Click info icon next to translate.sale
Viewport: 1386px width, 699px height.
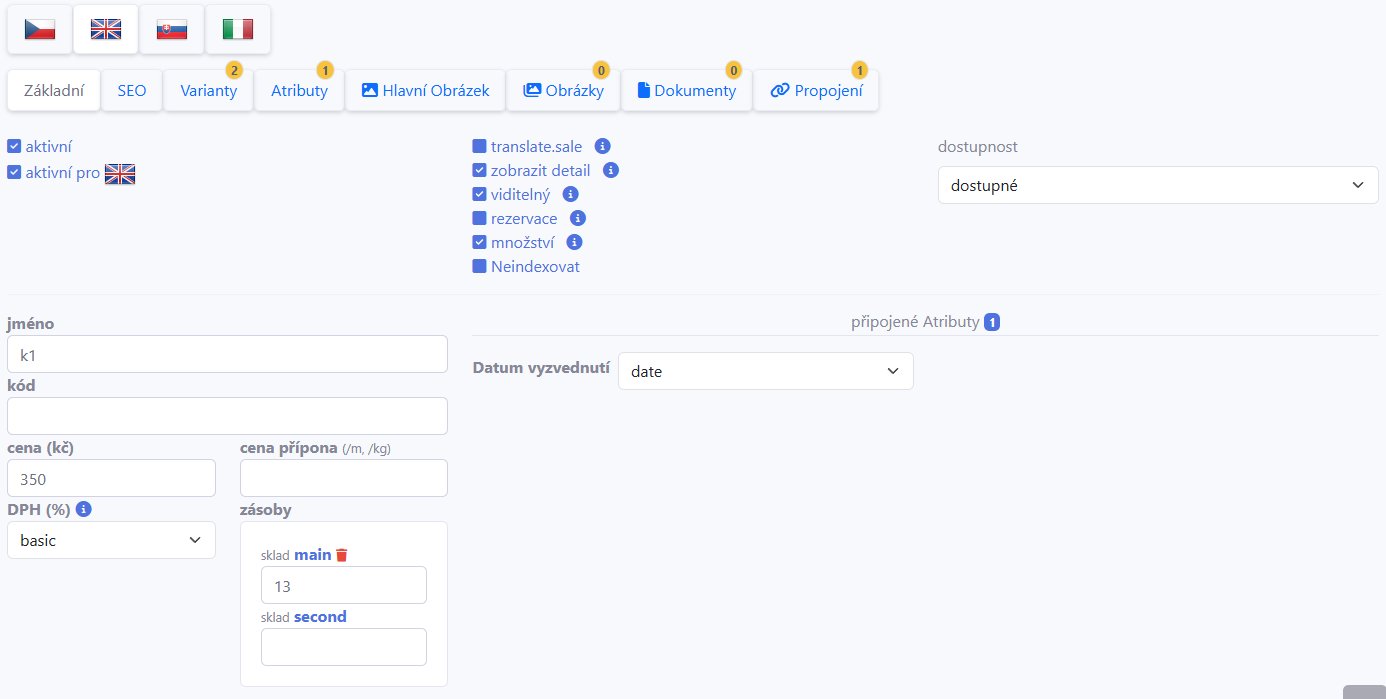[x=602, y=146]
